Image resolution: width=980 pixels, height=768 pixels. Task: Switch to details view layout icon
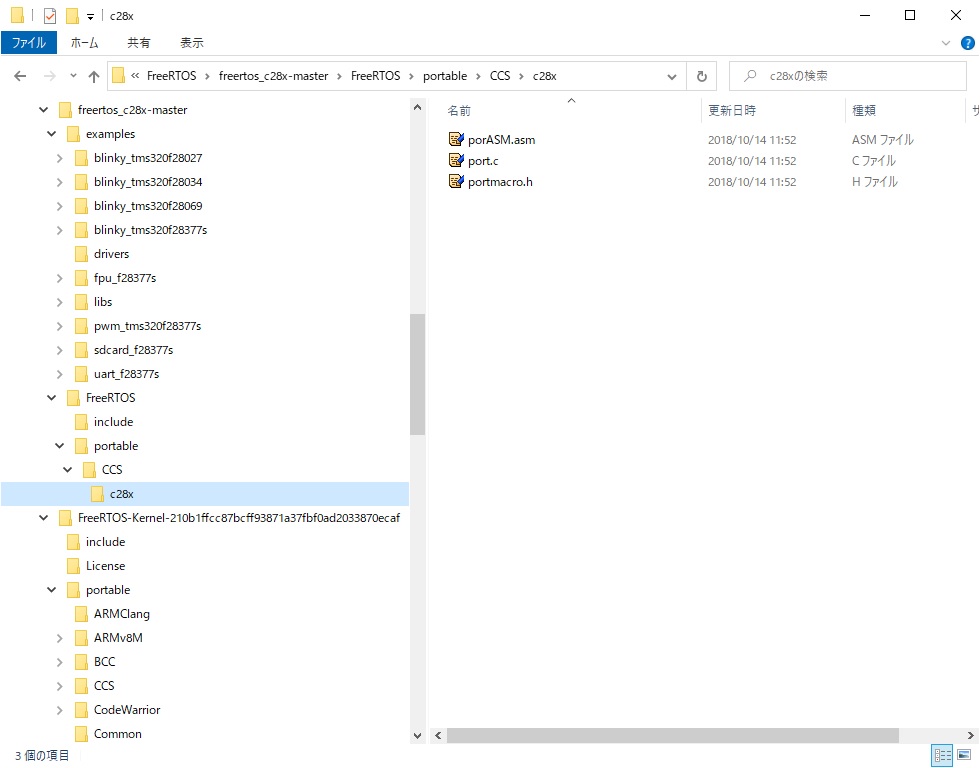point(942,756)
